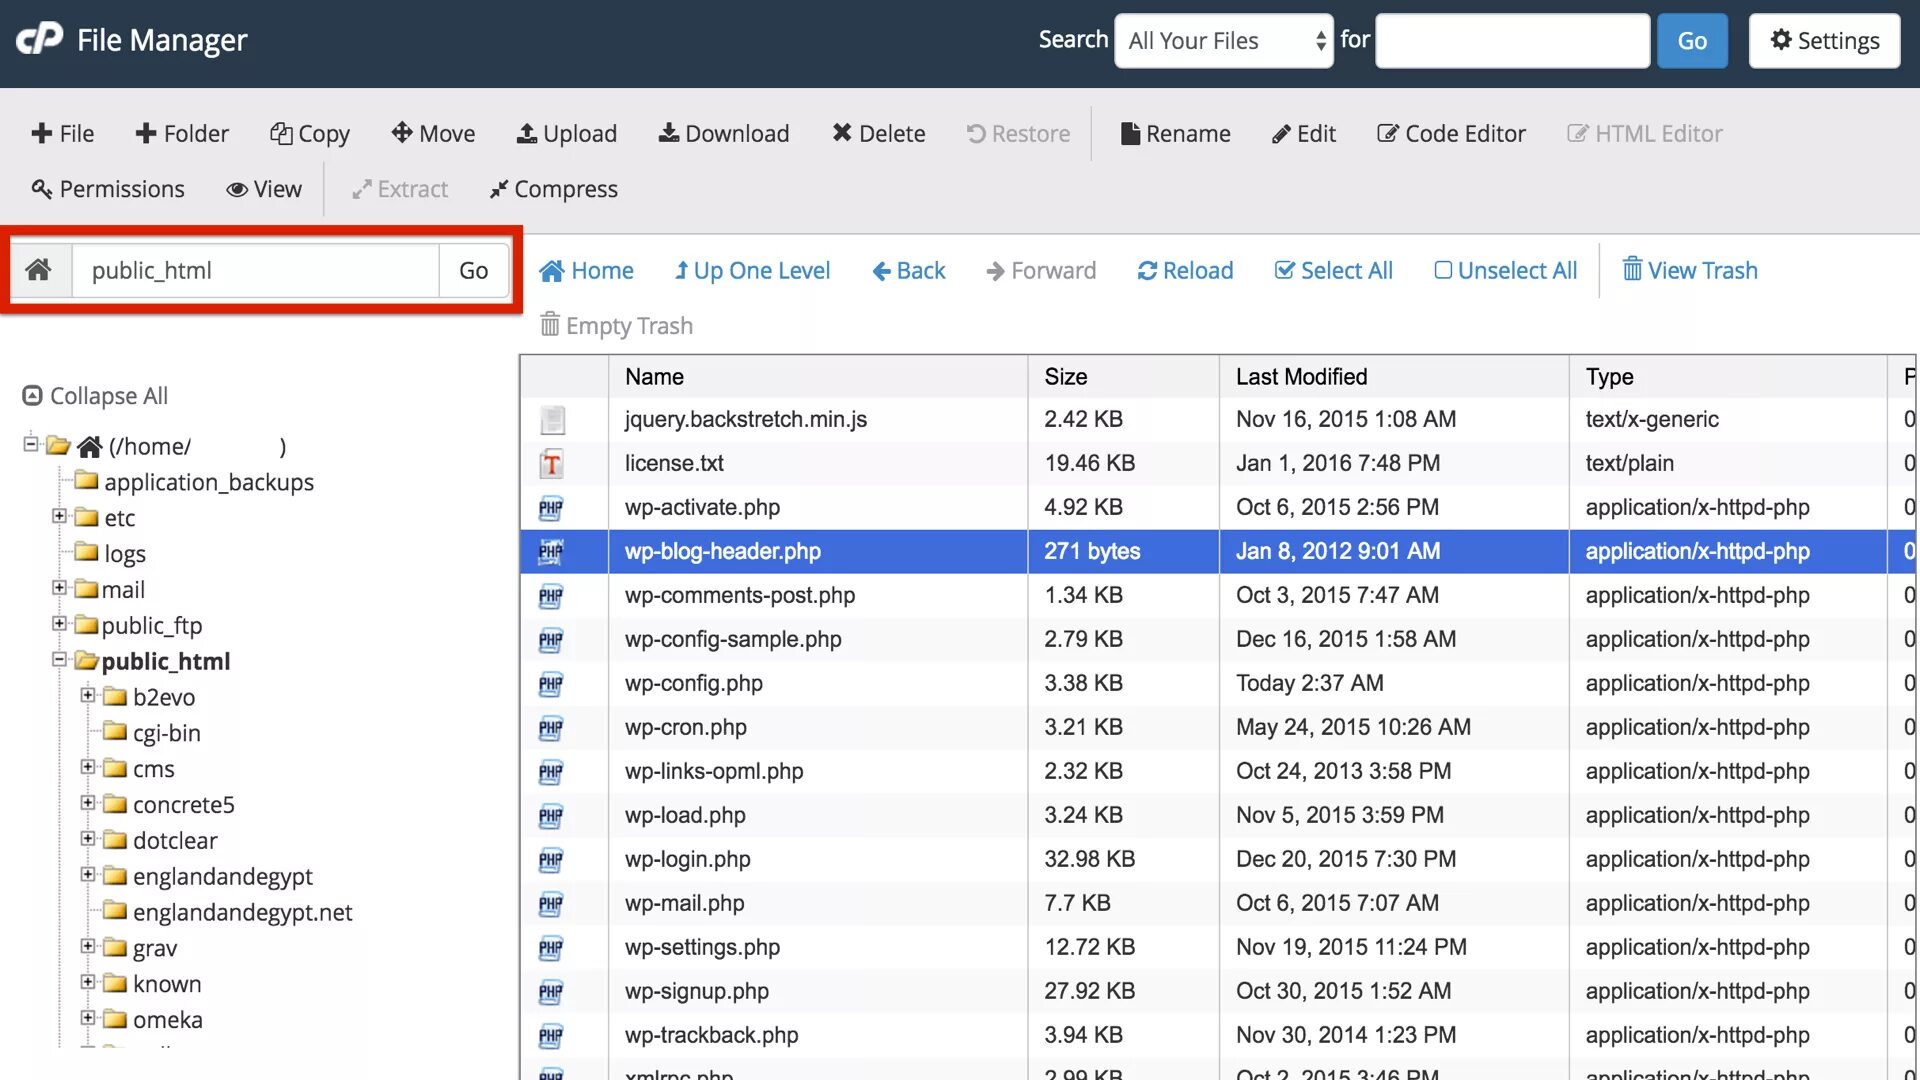The width and height of the screenshot is (1920, 1080).
Task: Check Select All files
Action: coord(1333,271)
